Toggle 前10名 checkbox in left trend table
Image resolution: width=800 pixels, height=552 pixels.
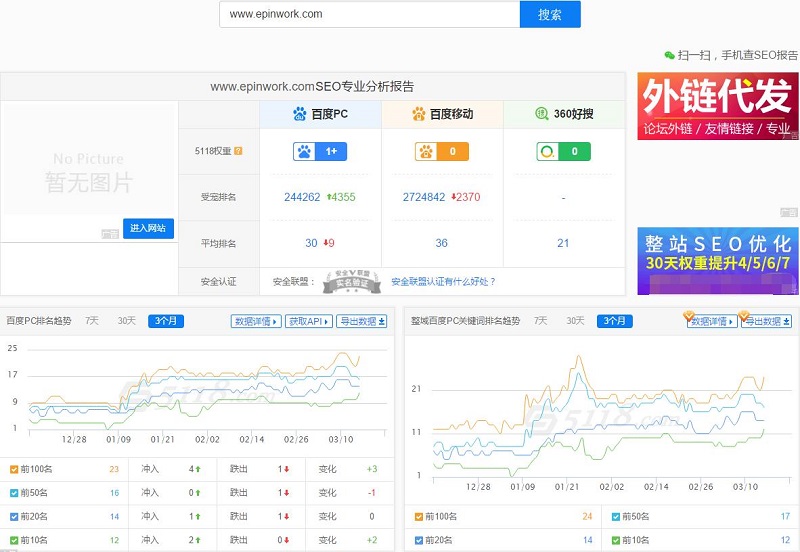tap(14, 540)
